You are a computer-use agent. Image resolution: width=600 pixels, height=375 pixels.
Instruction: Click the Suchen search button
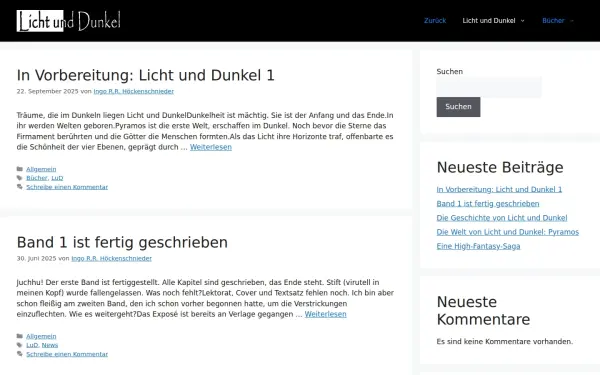click(x=458, y=107)
